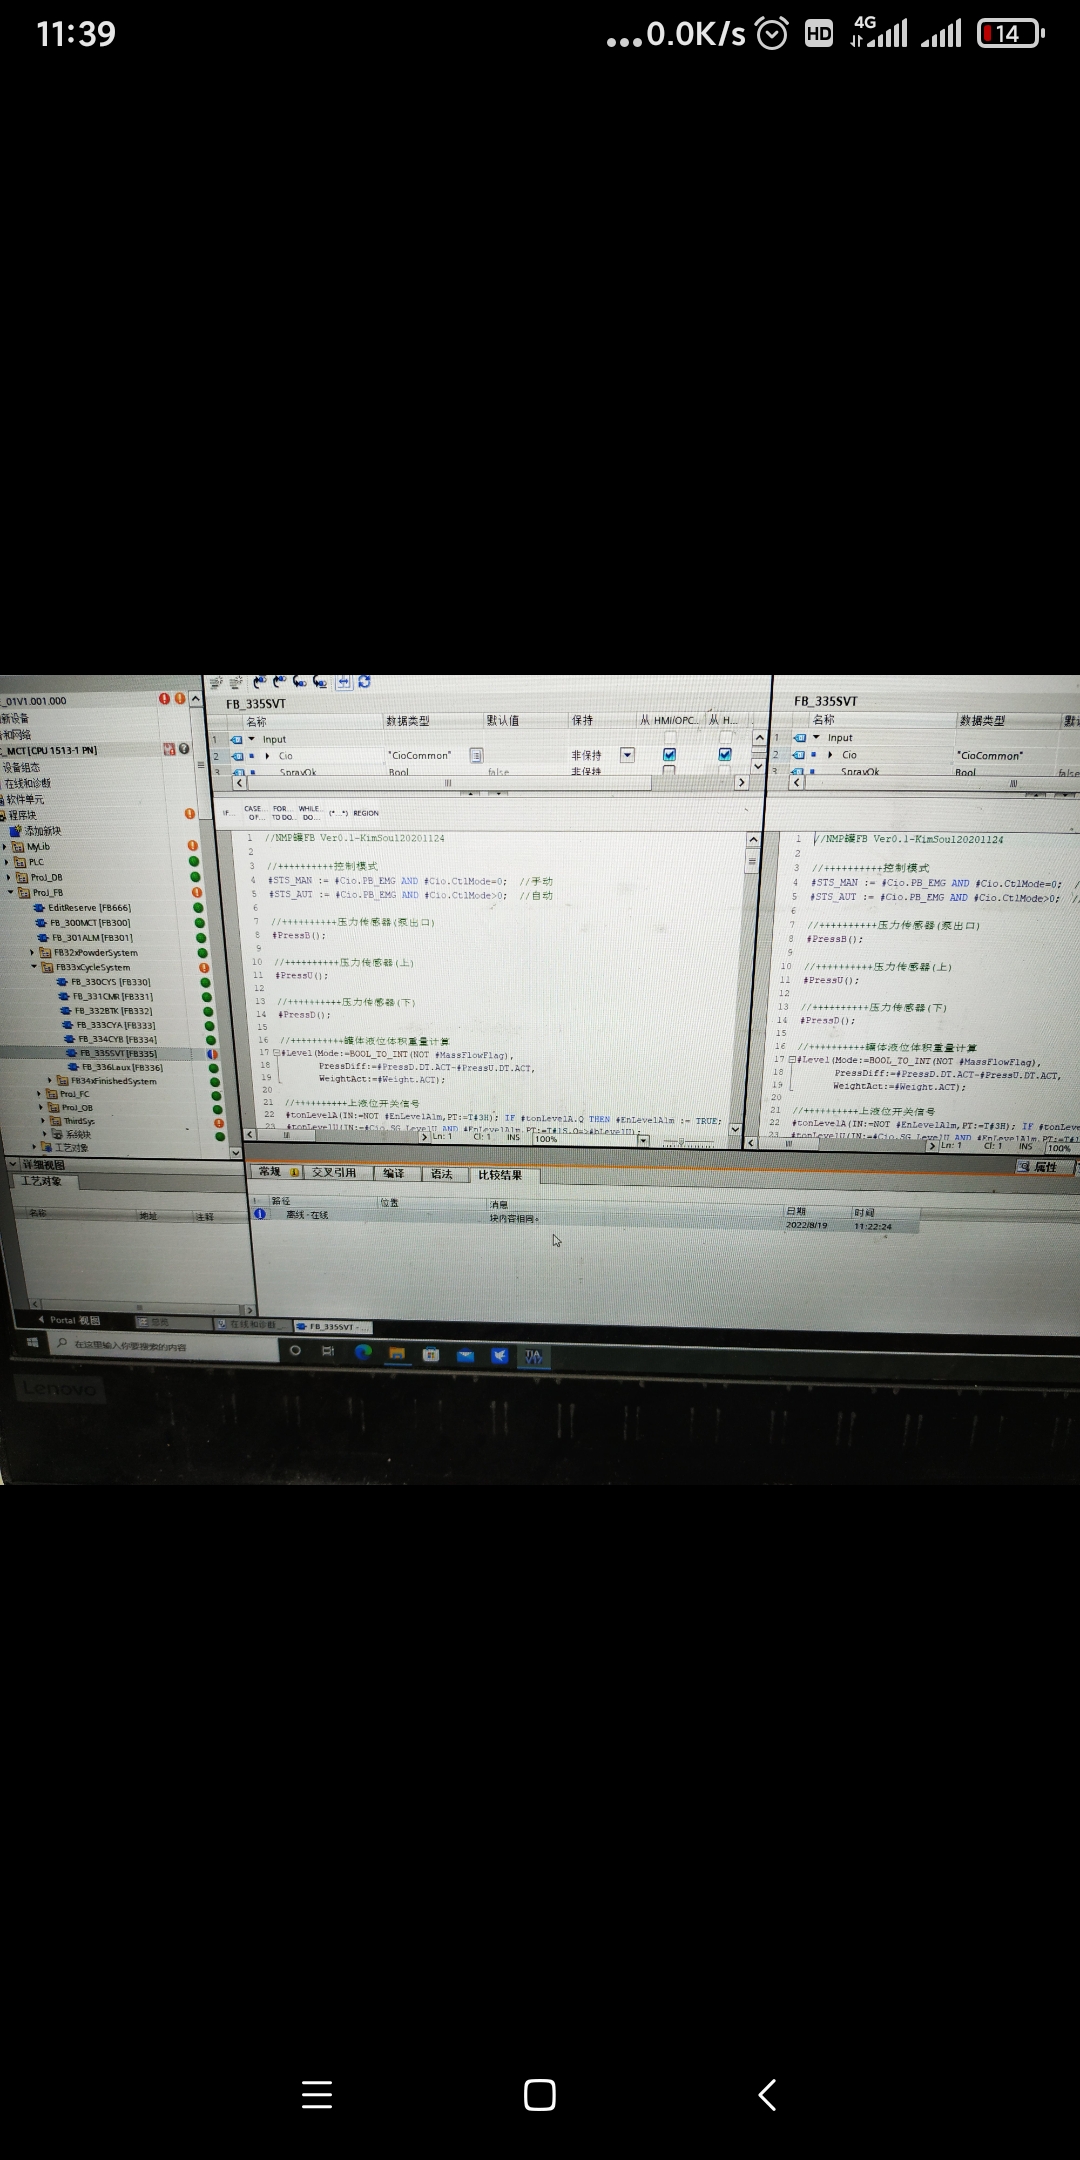Collapse the FB33xCycleSystem folder

tap(35, 967)
